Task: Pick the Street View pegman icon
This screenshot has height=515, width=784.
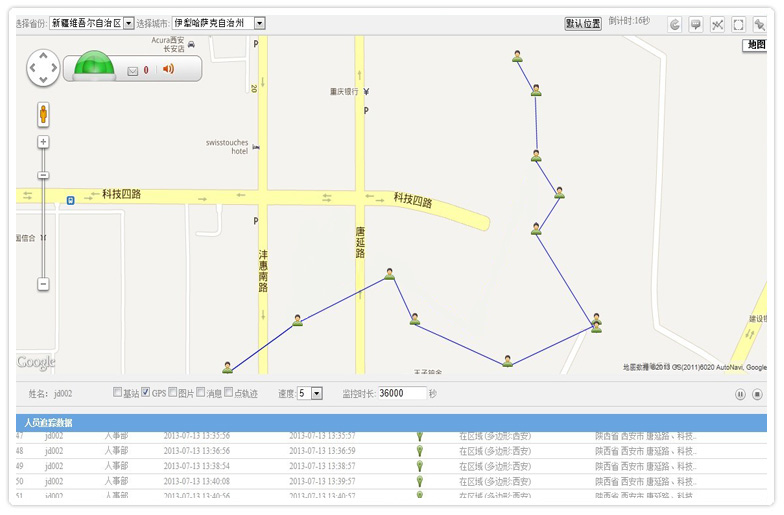Action: pyautogui.click(x=43, y=114)
